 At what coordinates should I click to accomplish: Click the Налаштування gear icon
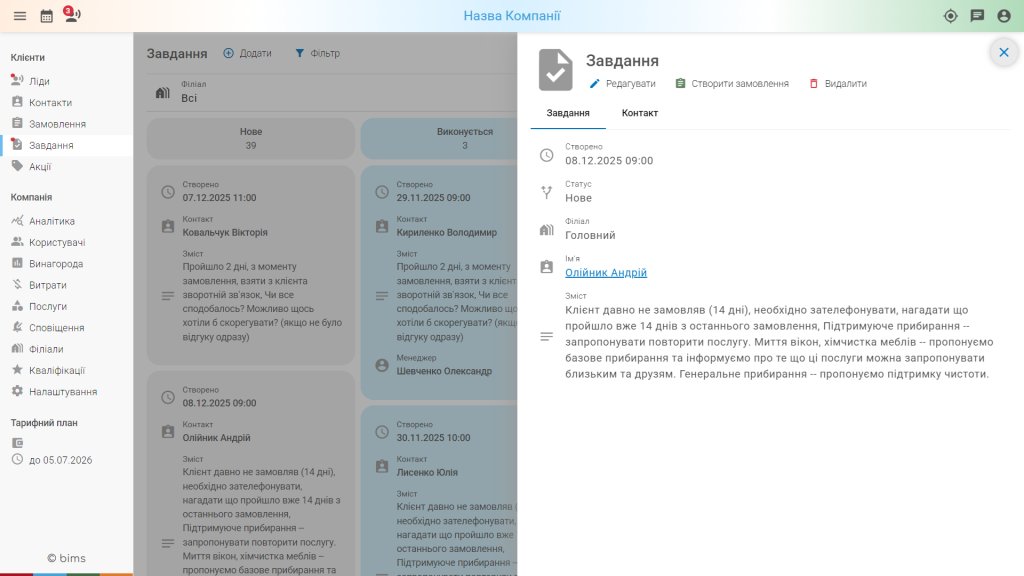(17, 391)
